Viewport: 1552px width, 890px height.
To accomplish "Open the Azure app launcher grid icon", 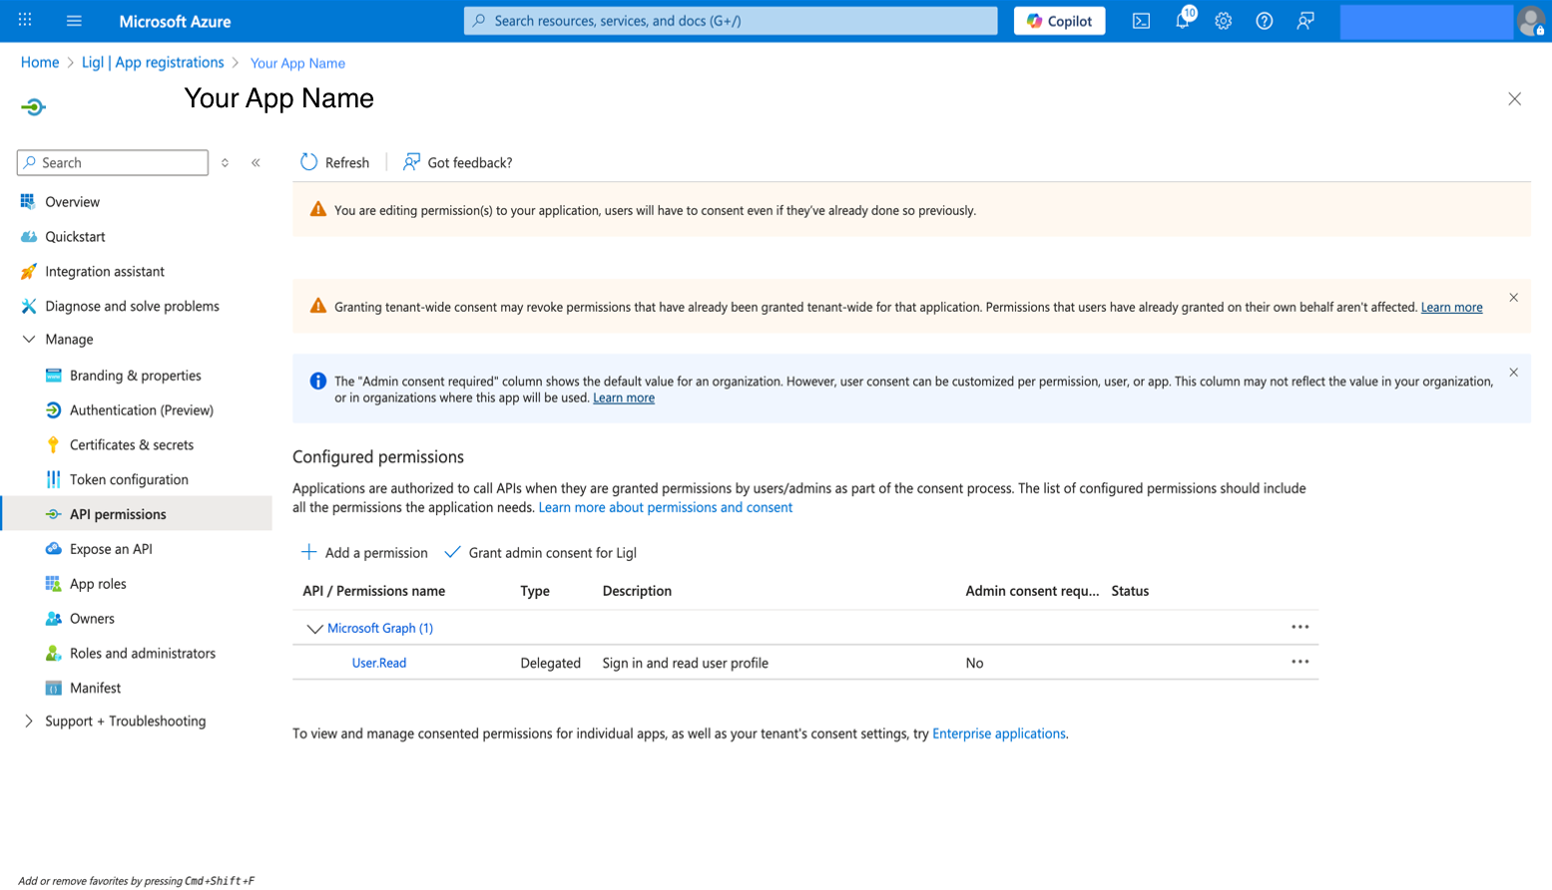I will pos(25,20).
